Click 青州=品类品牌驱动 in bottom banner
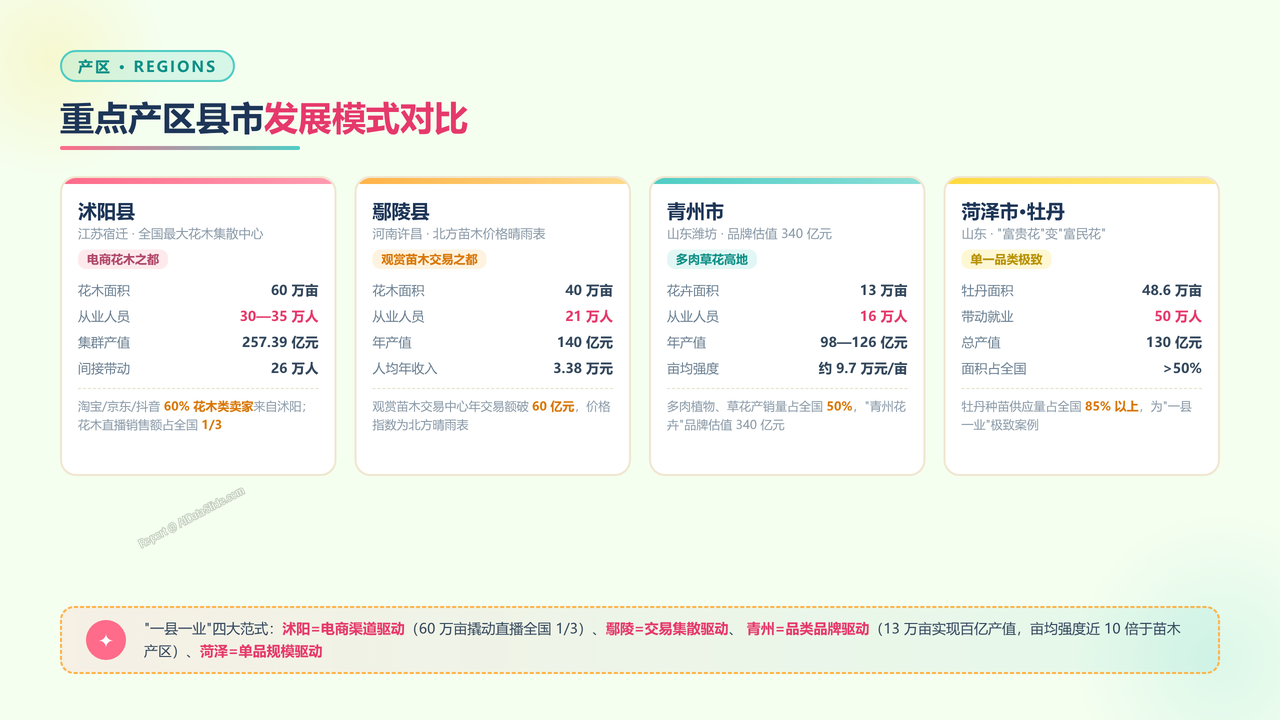The image size is (1280, 720). click(808, 629)
